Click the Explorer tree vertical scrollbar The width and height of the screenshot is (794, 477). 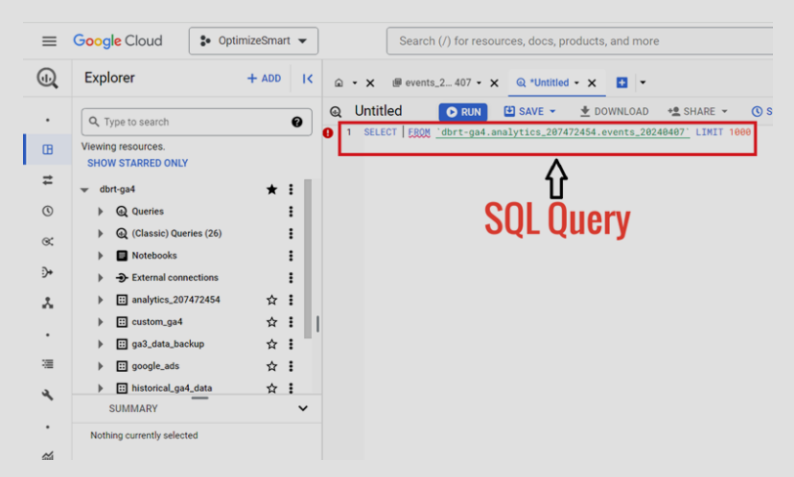coord(307,258)
